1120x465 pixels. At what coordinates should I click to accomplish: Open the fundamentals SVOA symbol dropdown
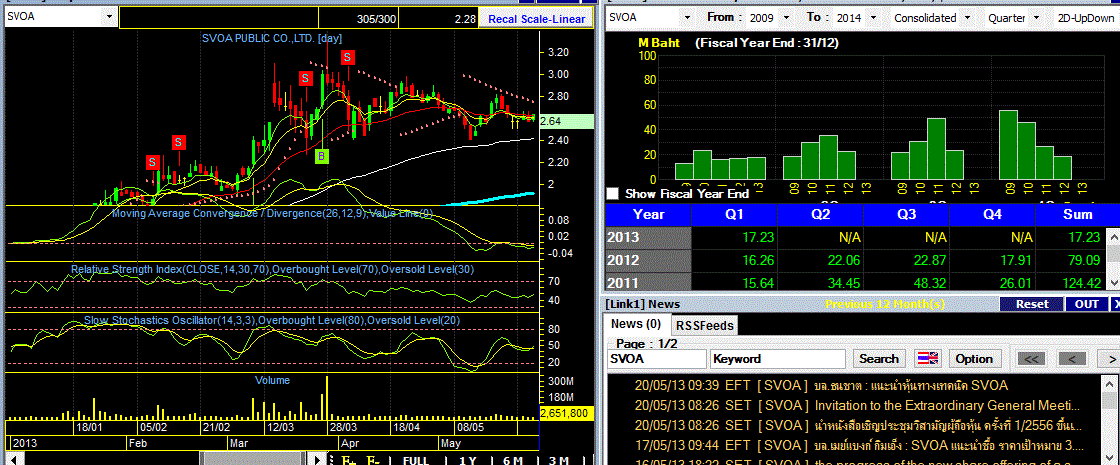(x=686, y=17)
